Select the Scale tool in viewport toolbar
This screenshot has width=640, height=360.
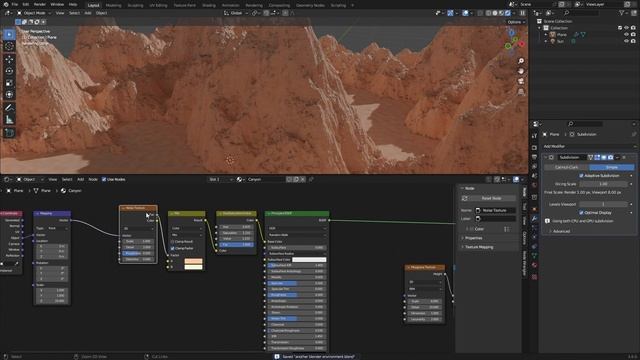(x=9, y=83)
